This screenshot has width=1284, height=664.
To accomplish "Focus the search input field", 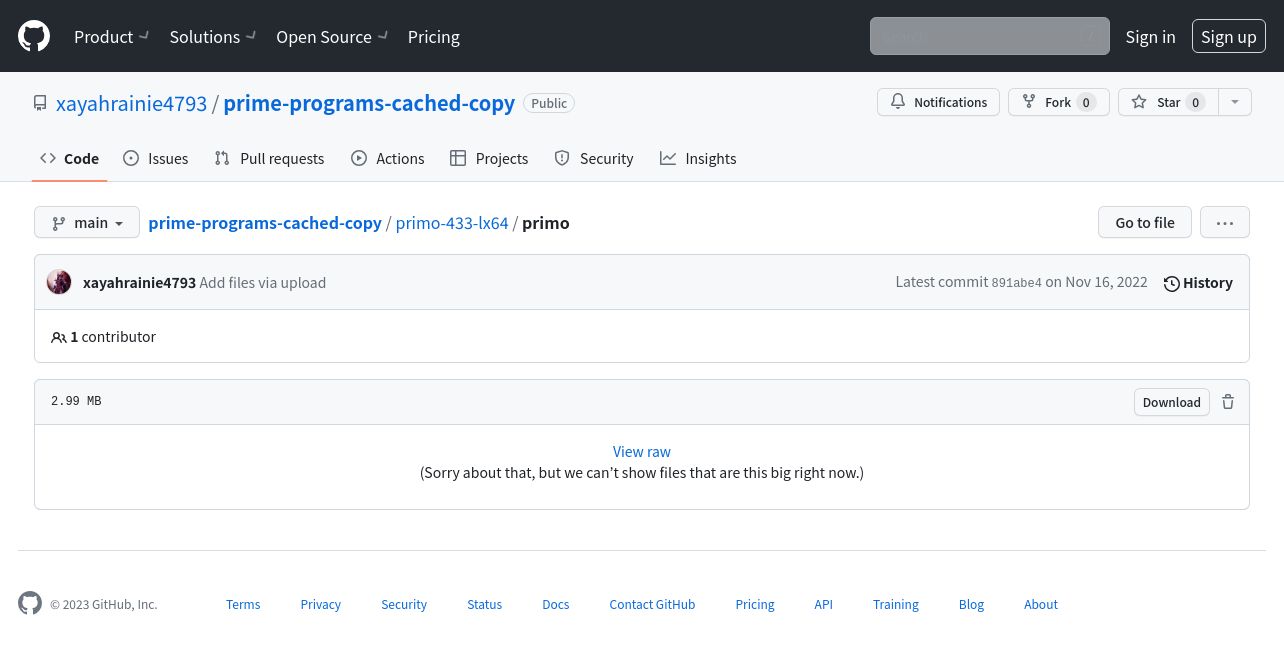I will (989, 36).
